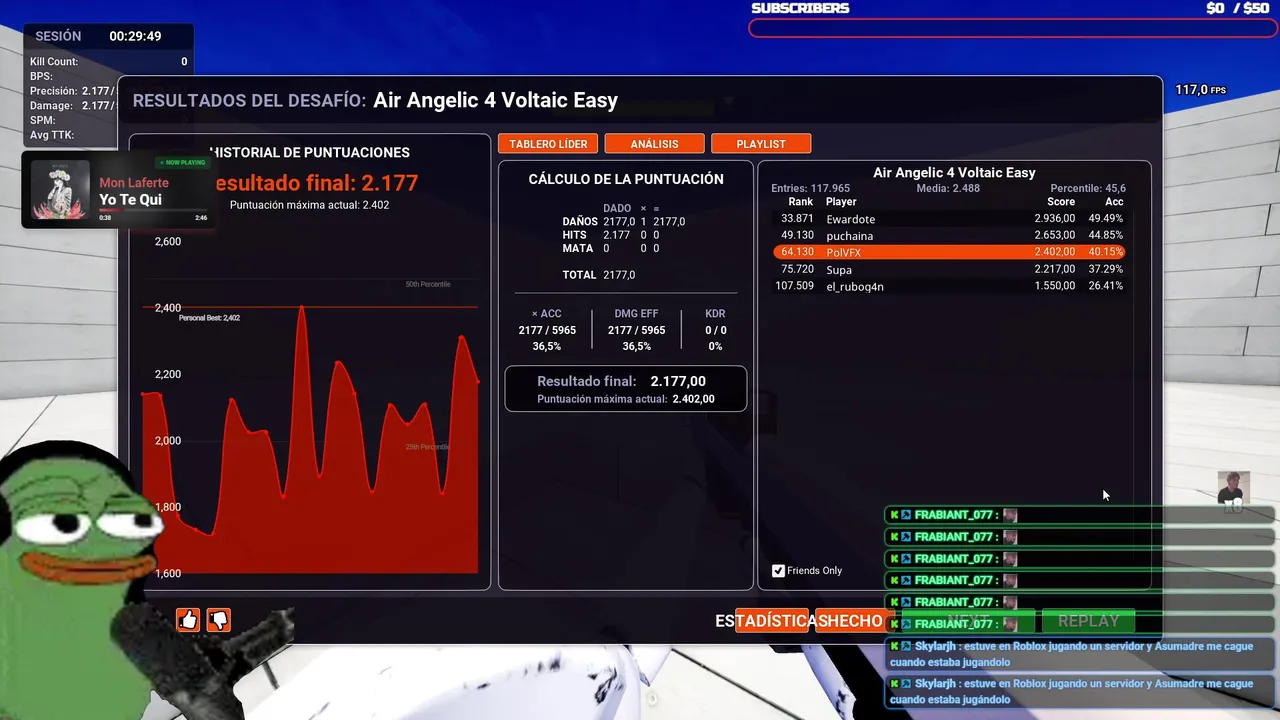Click the HISTORIAL DE PUNTUACIONES heading

(309, 153)
